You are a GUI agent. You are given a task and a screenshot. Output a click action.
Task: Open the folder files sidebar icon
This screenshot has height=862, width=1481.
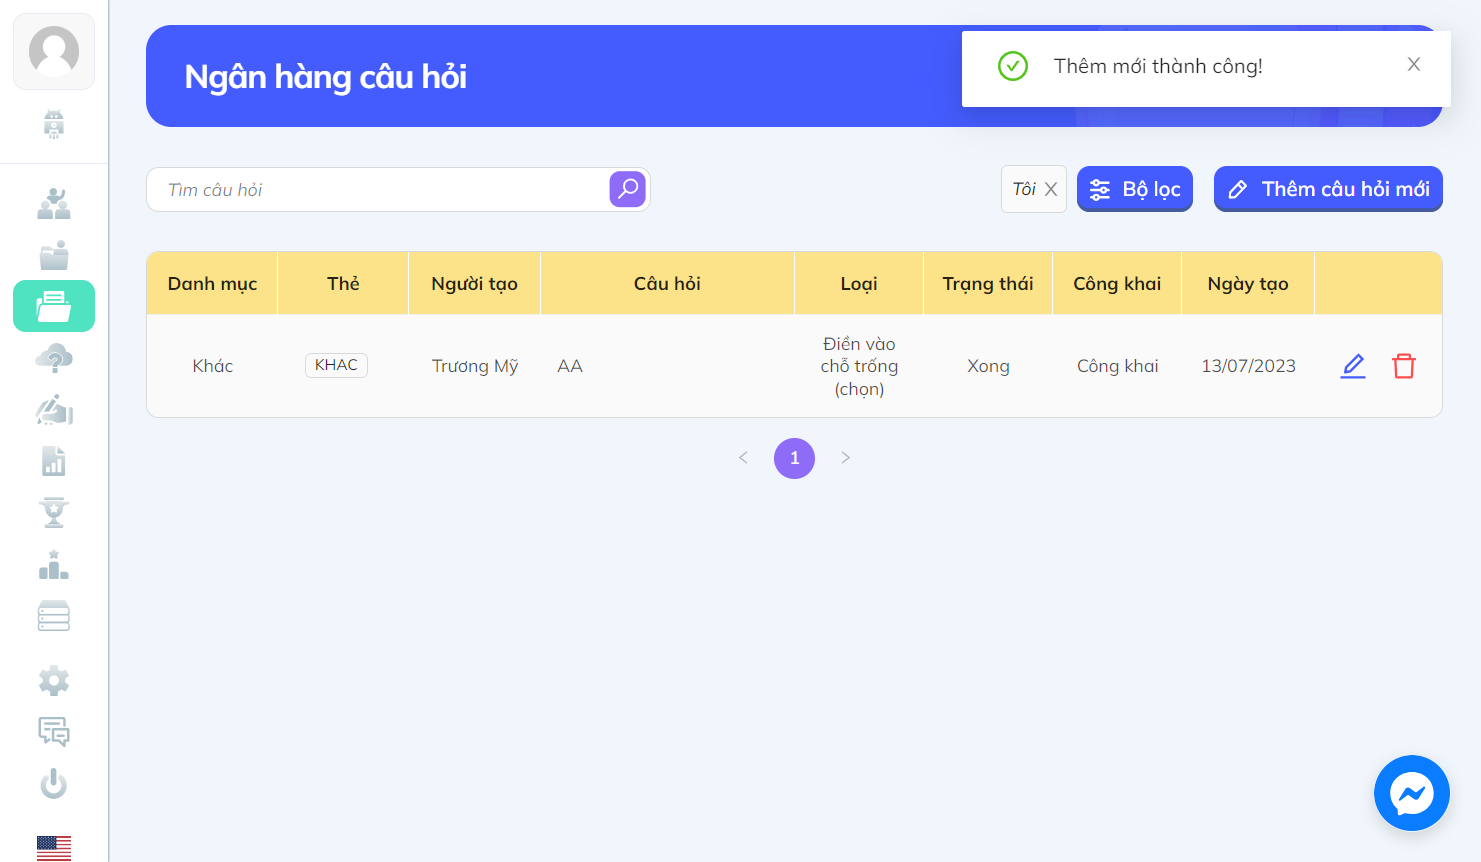coord(54,255)
